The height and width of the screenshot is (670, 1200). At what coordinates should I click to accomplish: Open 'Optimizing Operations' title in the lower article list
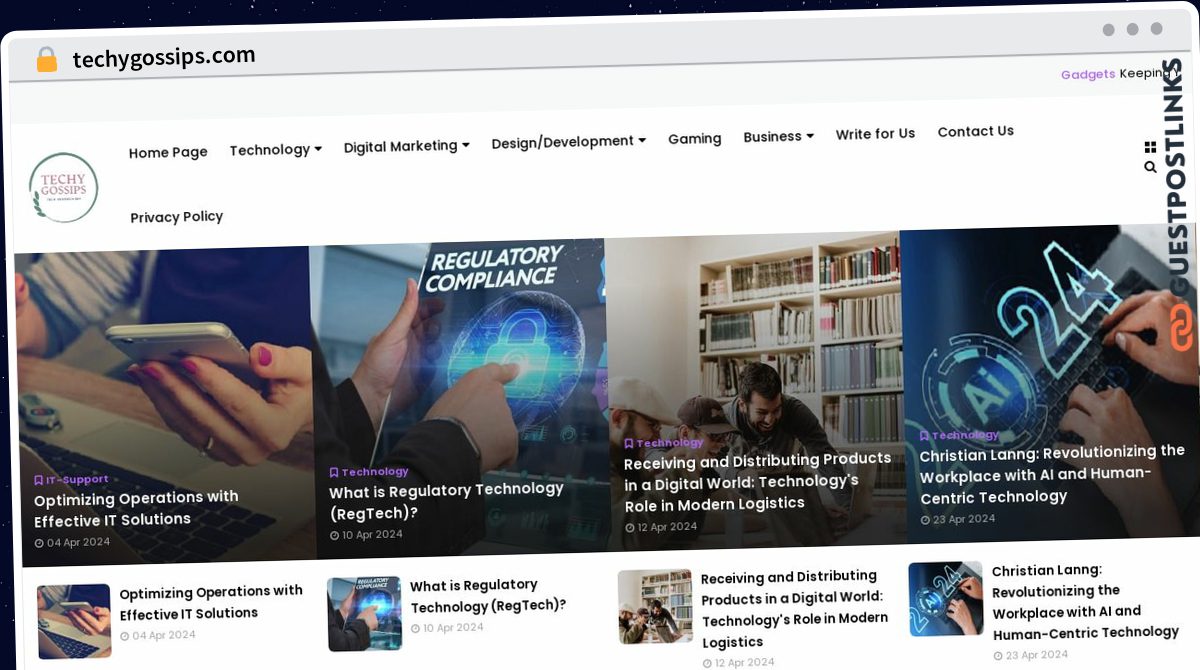click(x=211, y=603)
